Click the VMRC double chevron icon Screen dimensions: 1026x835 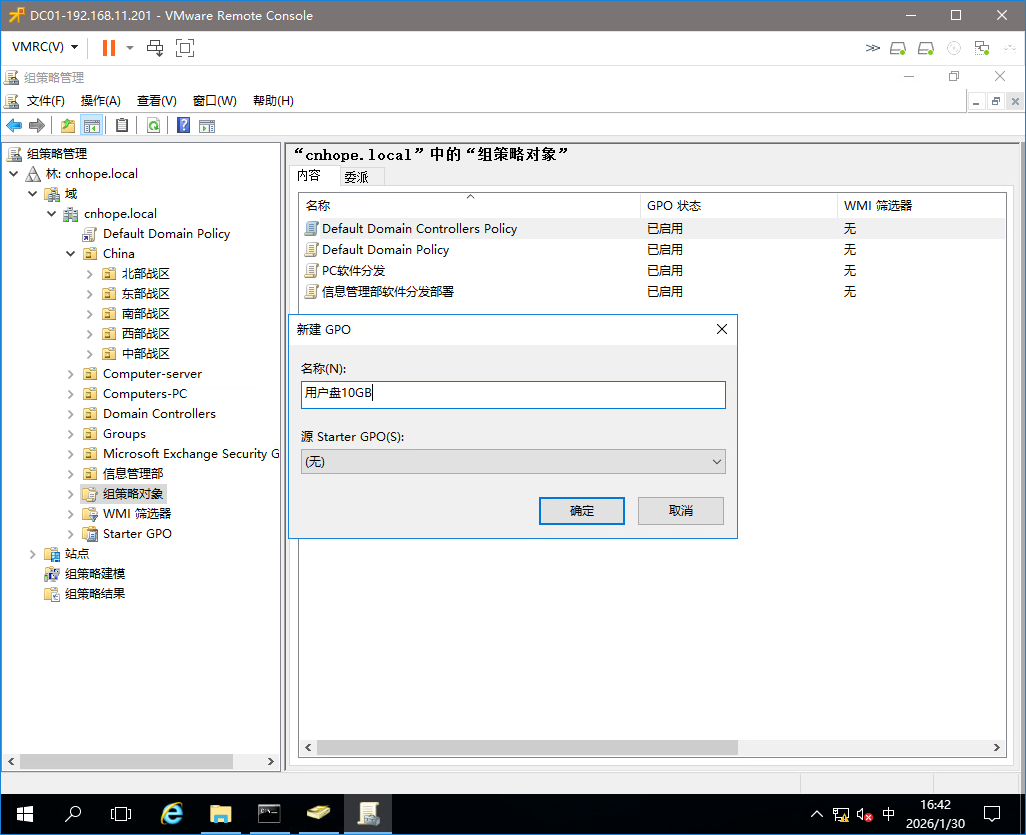click(872, 48)
